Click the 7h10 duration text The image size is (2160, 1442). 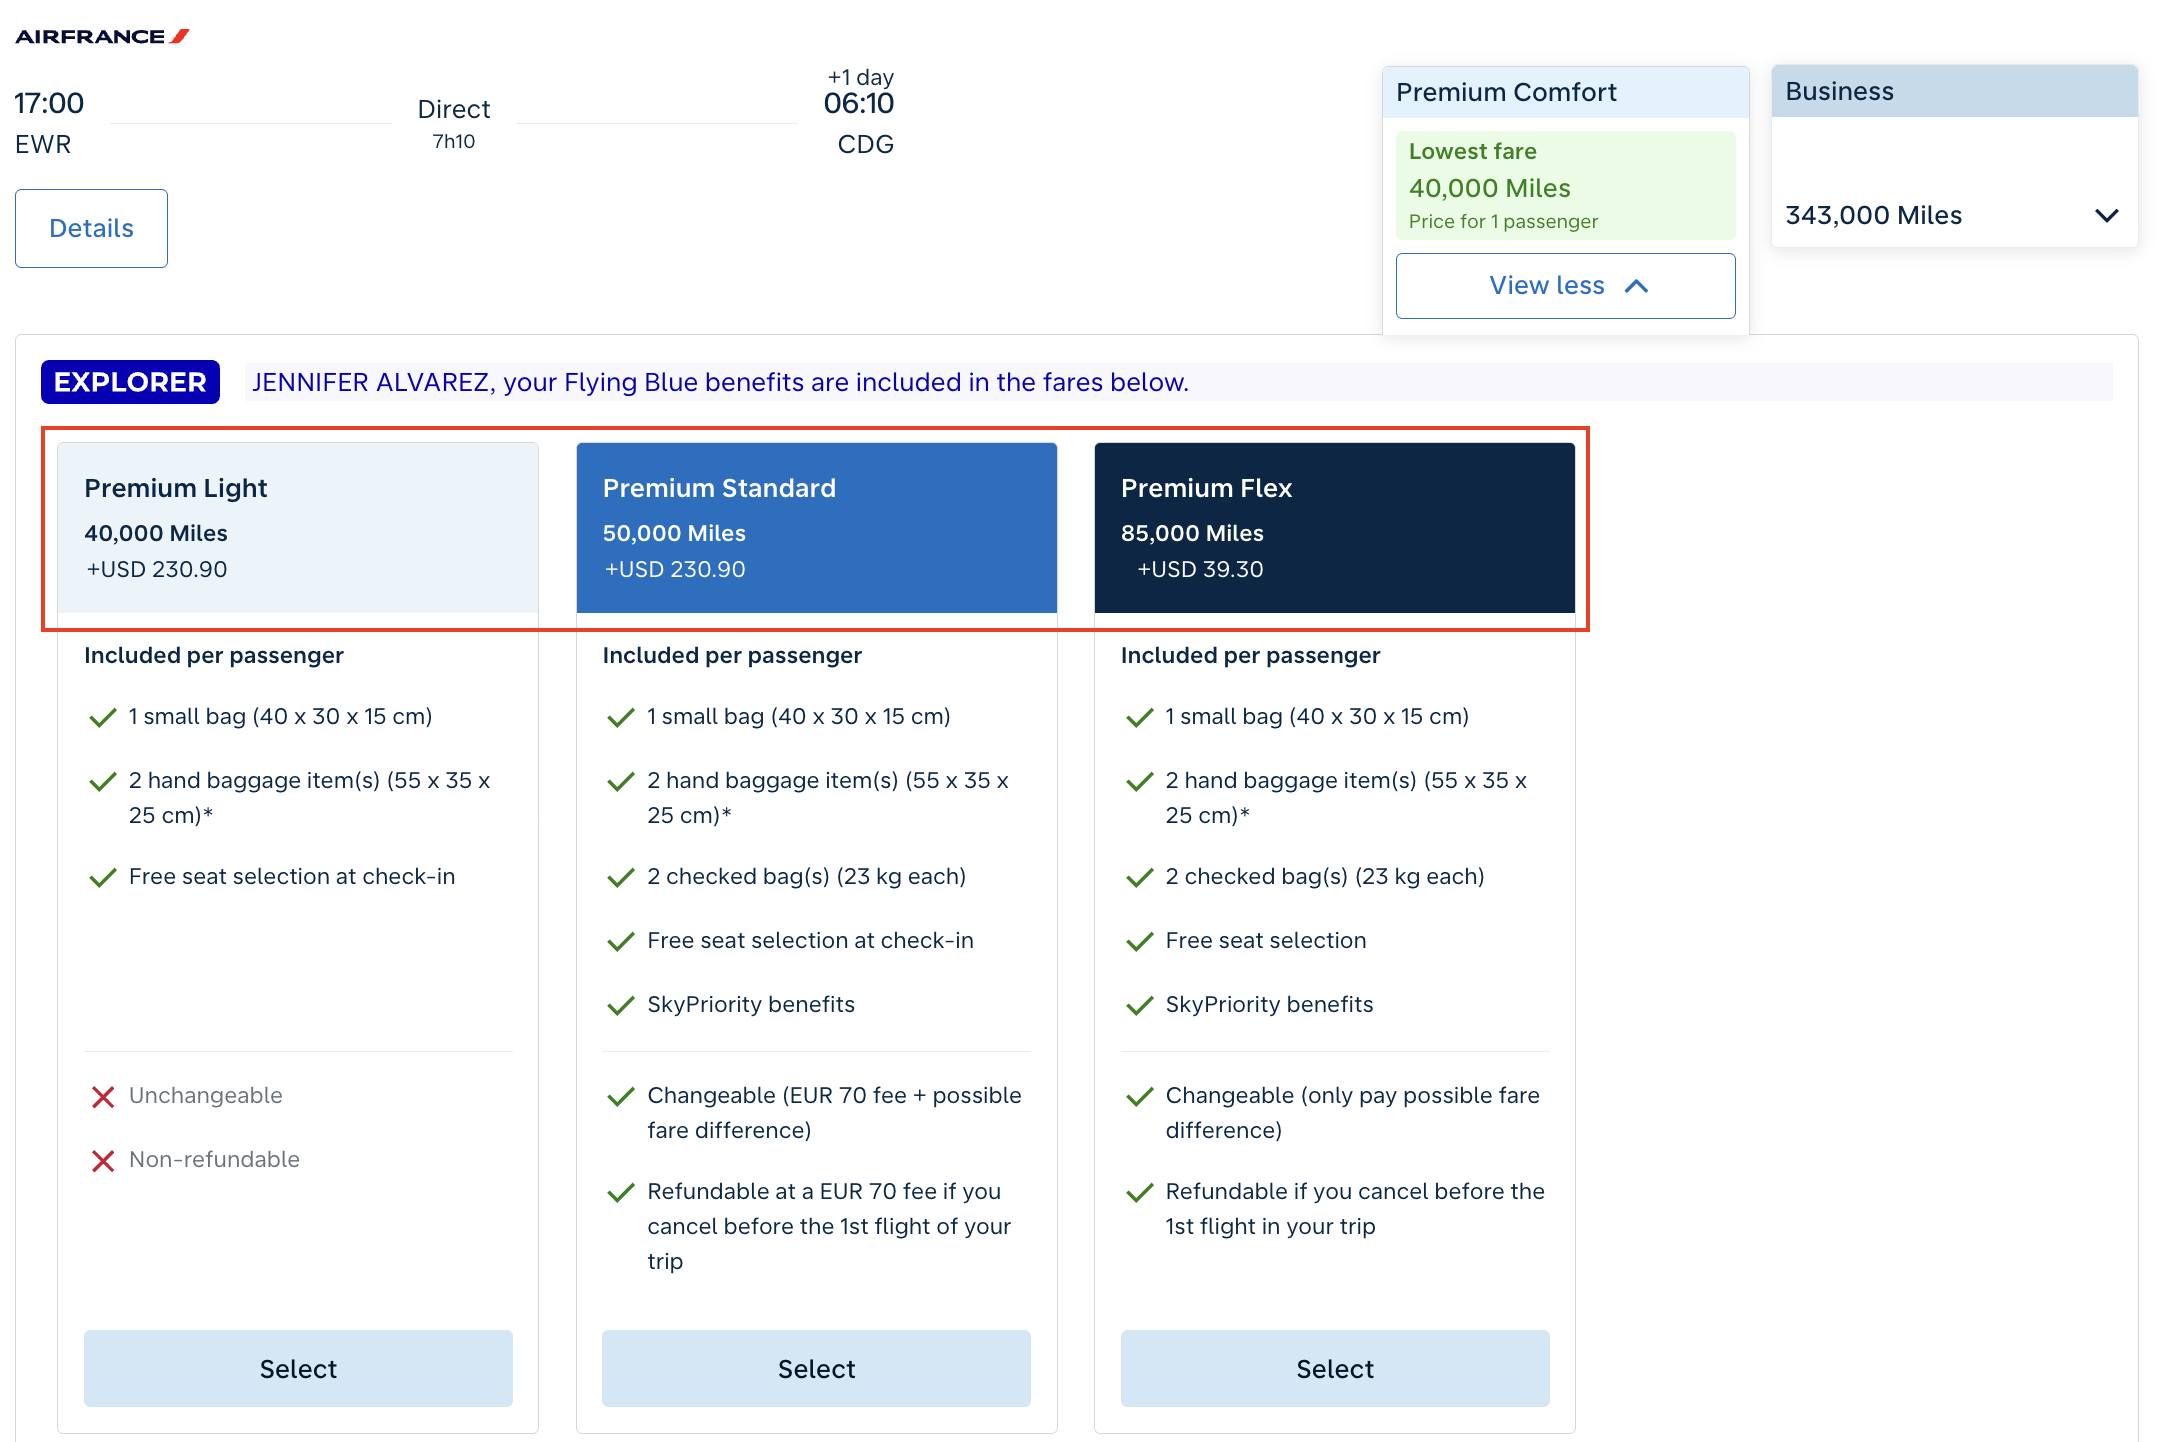454,142
